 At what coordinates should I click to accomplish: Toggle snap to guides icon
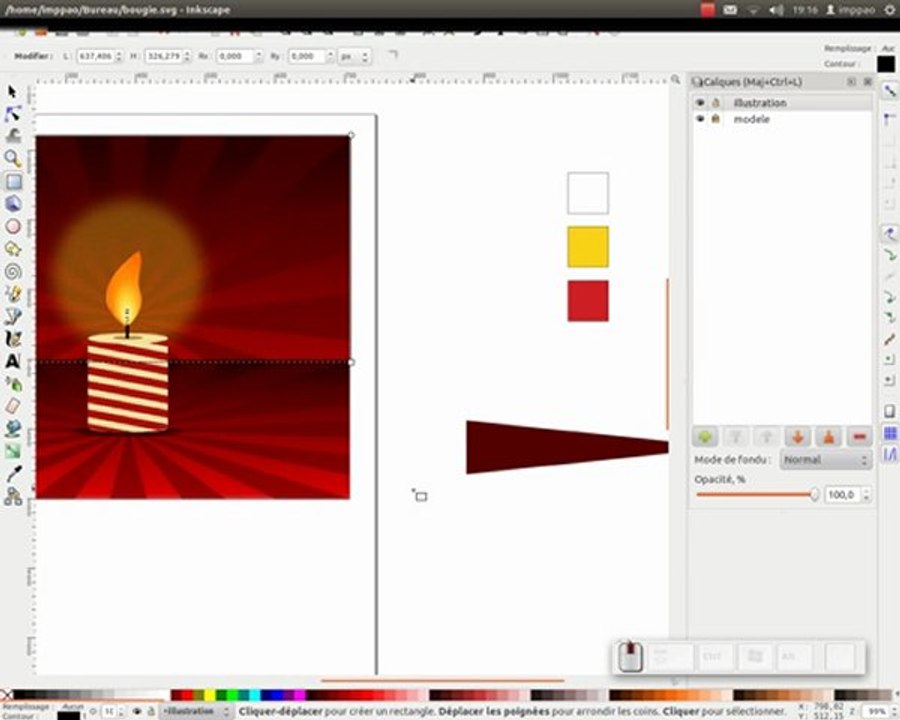pyautogui.click(x=890, y=455)
